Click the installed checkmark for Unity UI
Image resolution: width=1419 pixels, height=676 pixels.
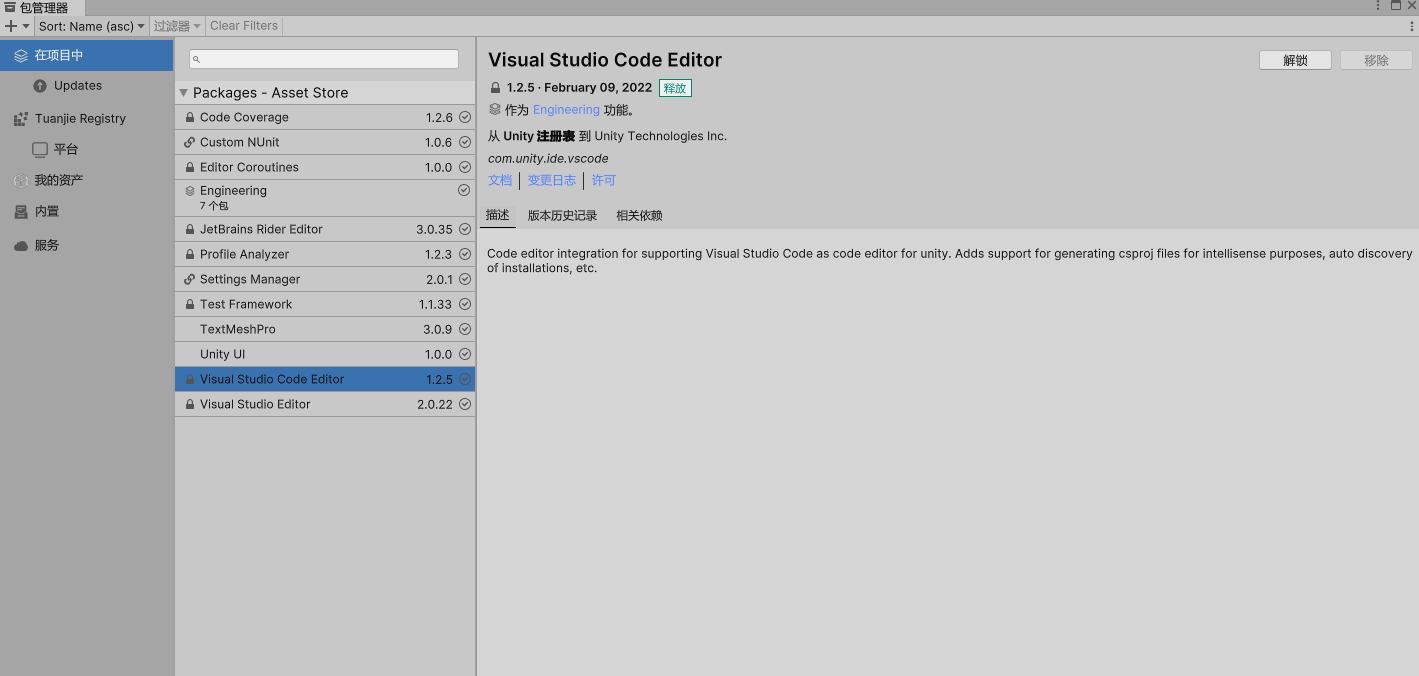pyautogui.click(x=464, y=354)
